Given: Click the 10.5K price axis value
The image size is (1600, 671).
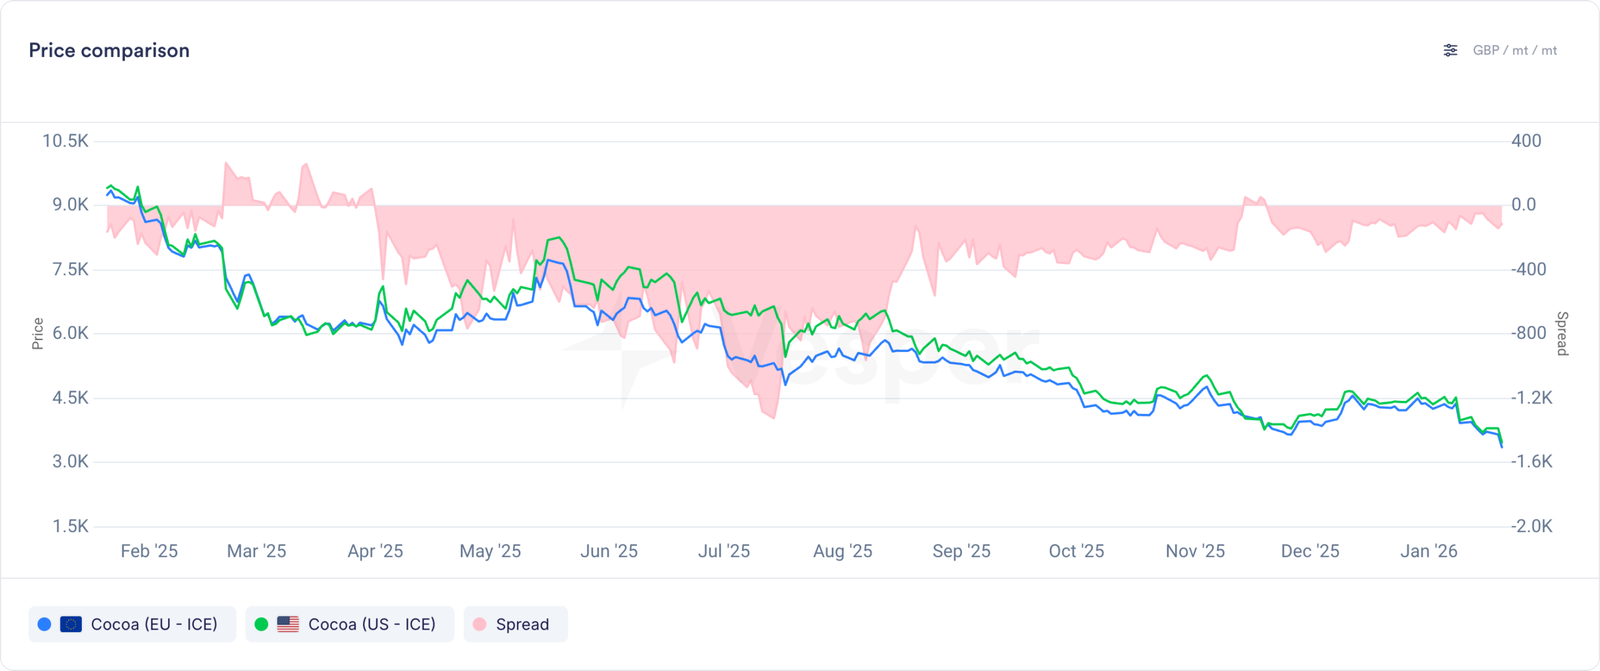Looking at the screenshot, I should tap(65, 141).
